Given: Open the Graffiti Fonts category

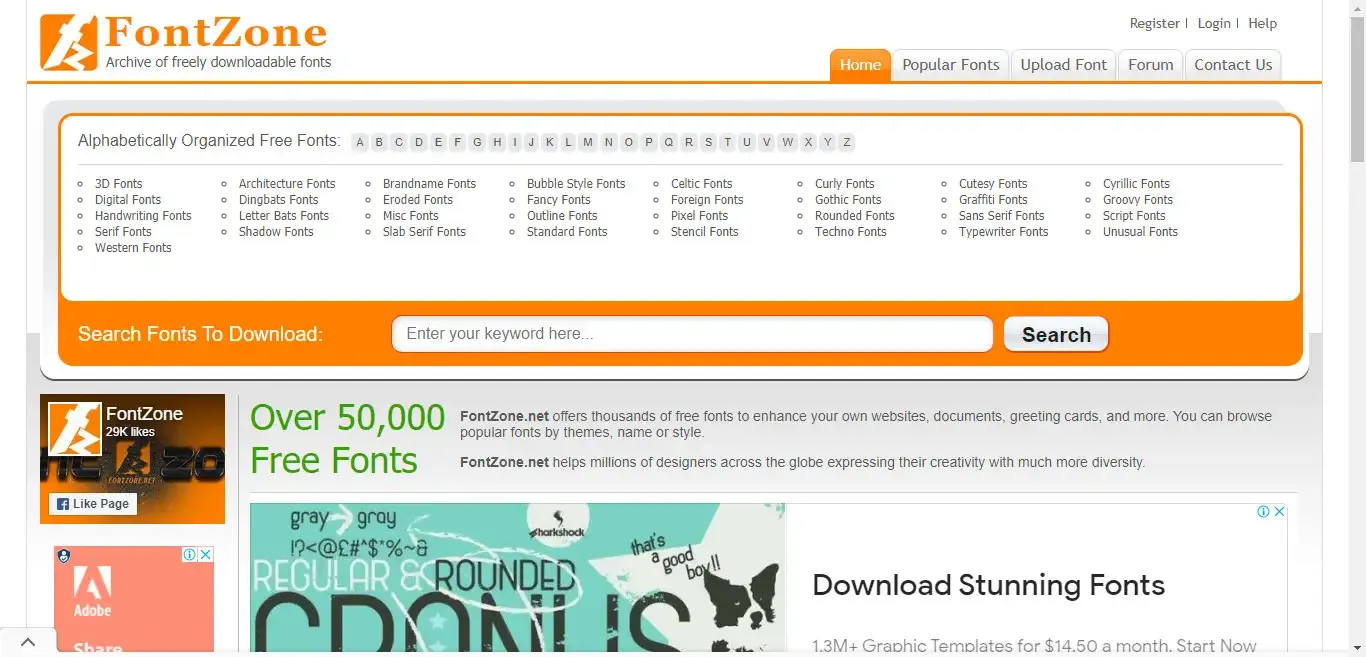Looking at the screenshot, I should [x=993, y=200].
